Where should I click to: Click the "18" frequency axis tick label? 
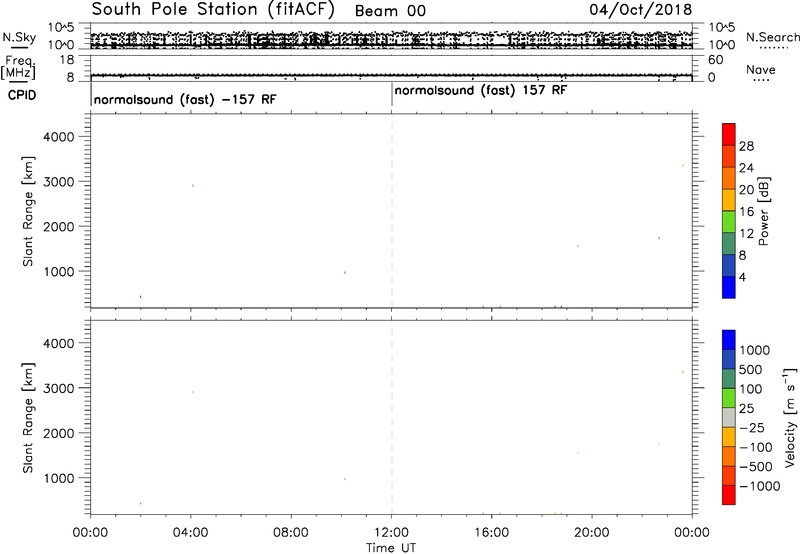pyautogui.click(x=67, y=60)
